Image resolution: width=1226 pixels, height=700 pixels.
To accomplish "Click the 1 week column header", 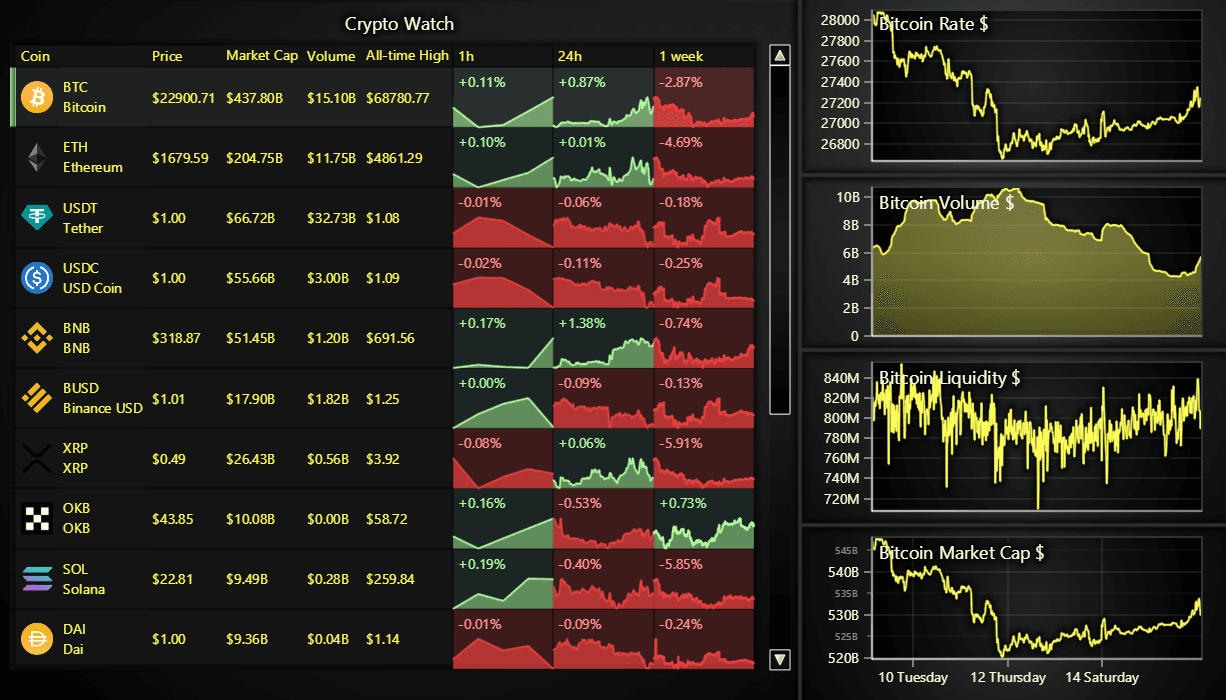I will (x=680, y=56).
